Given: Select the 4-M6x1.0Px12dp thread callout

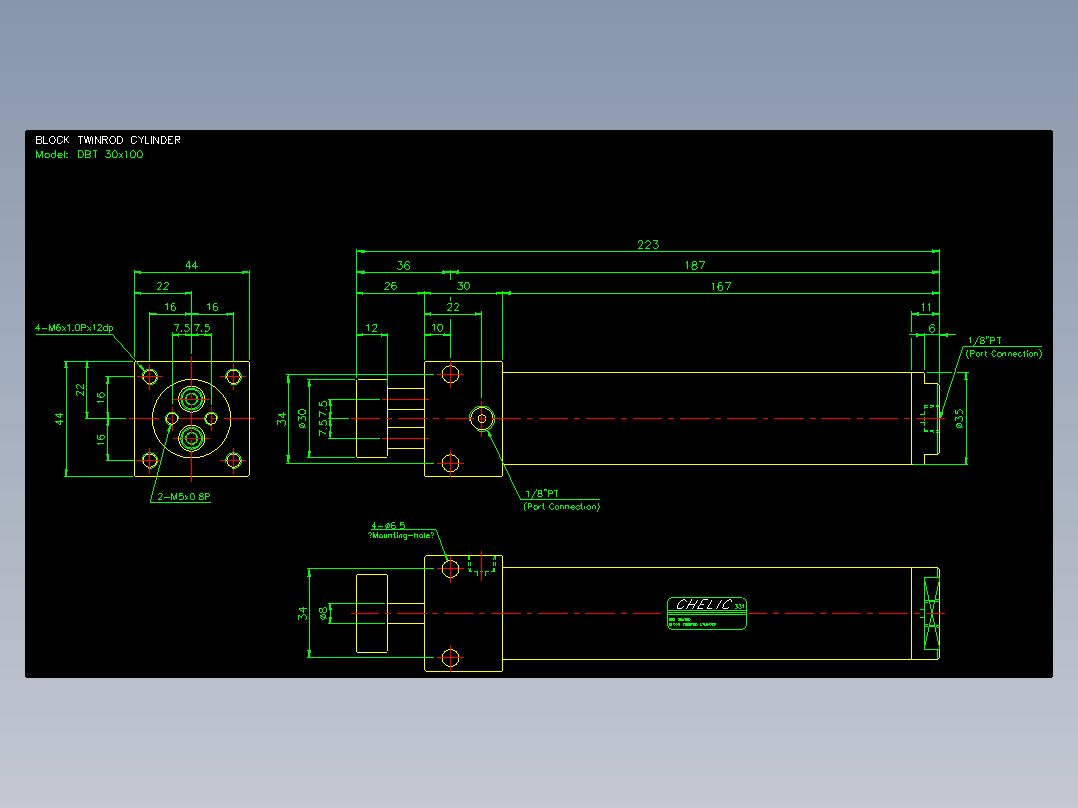Looking at the screenshot, I should pyautogui.click(x=74, y=328).
